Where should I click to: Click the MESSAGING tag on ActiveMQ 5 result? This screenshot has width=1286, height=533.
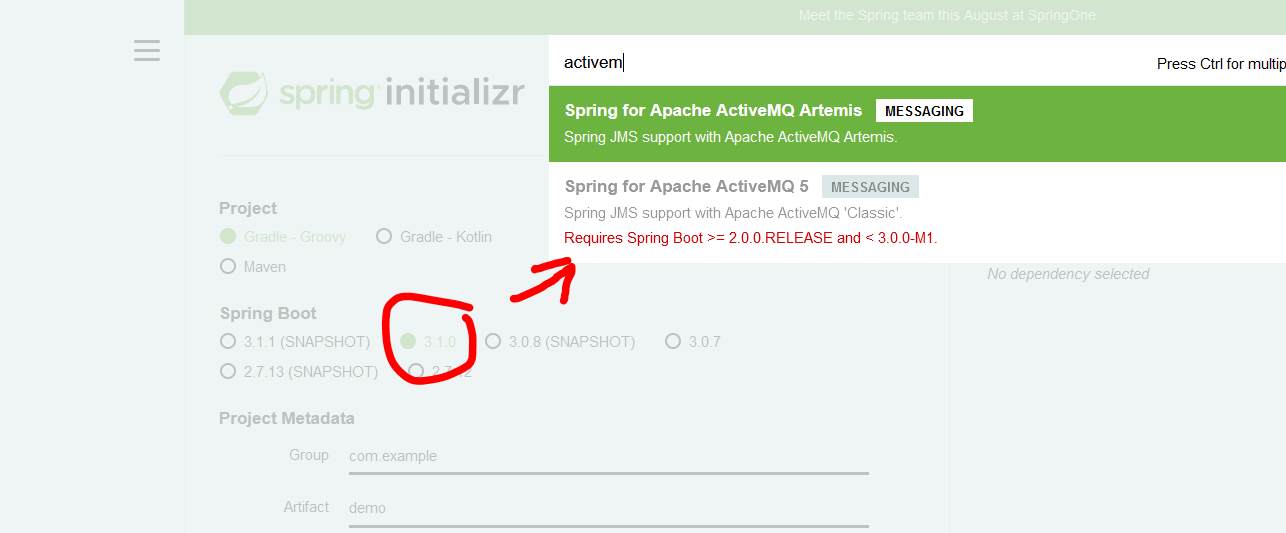[x=870, y=187]
